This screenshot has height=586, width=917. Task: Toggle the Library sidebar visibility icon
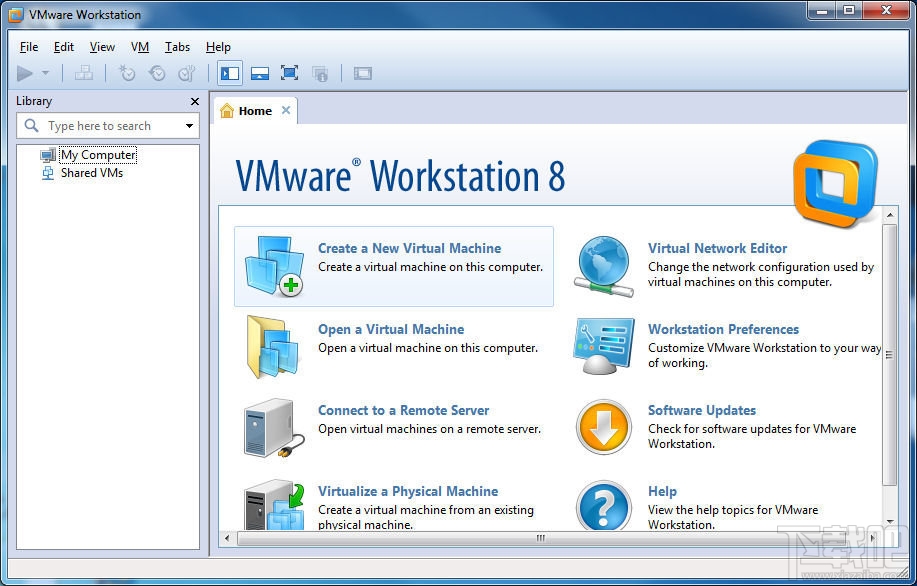click(231, 73)
